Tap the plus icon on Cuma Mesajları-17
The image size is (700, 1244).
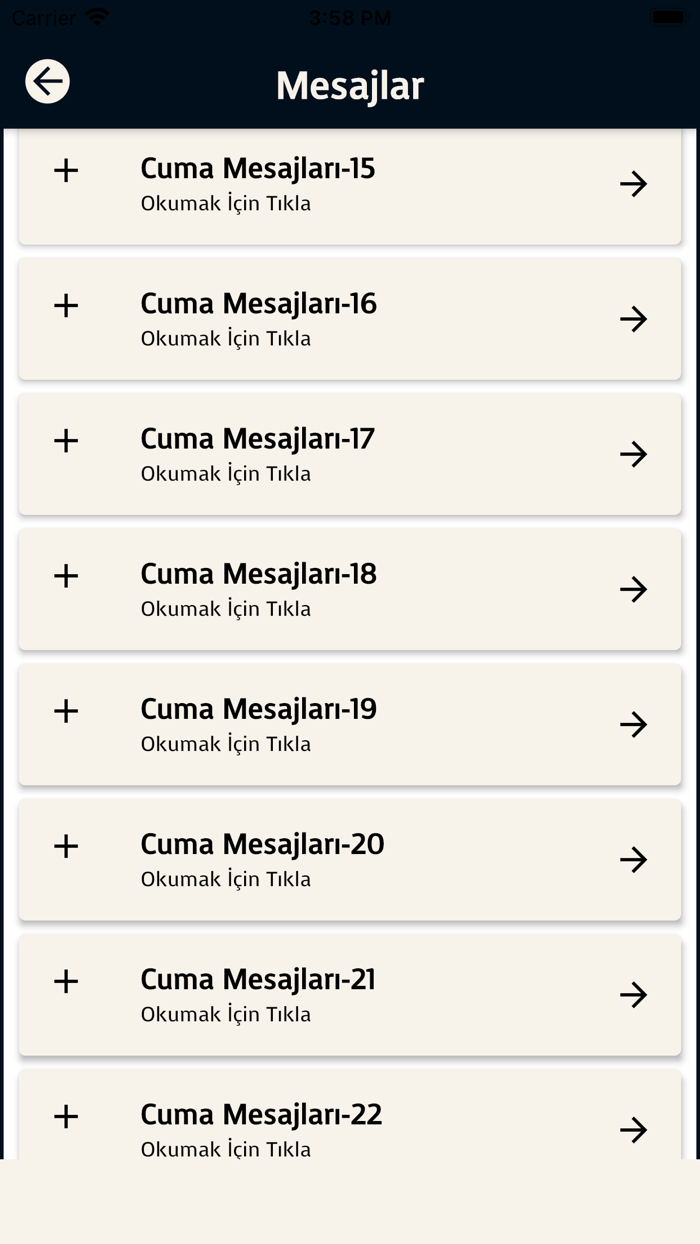point(65,440)
